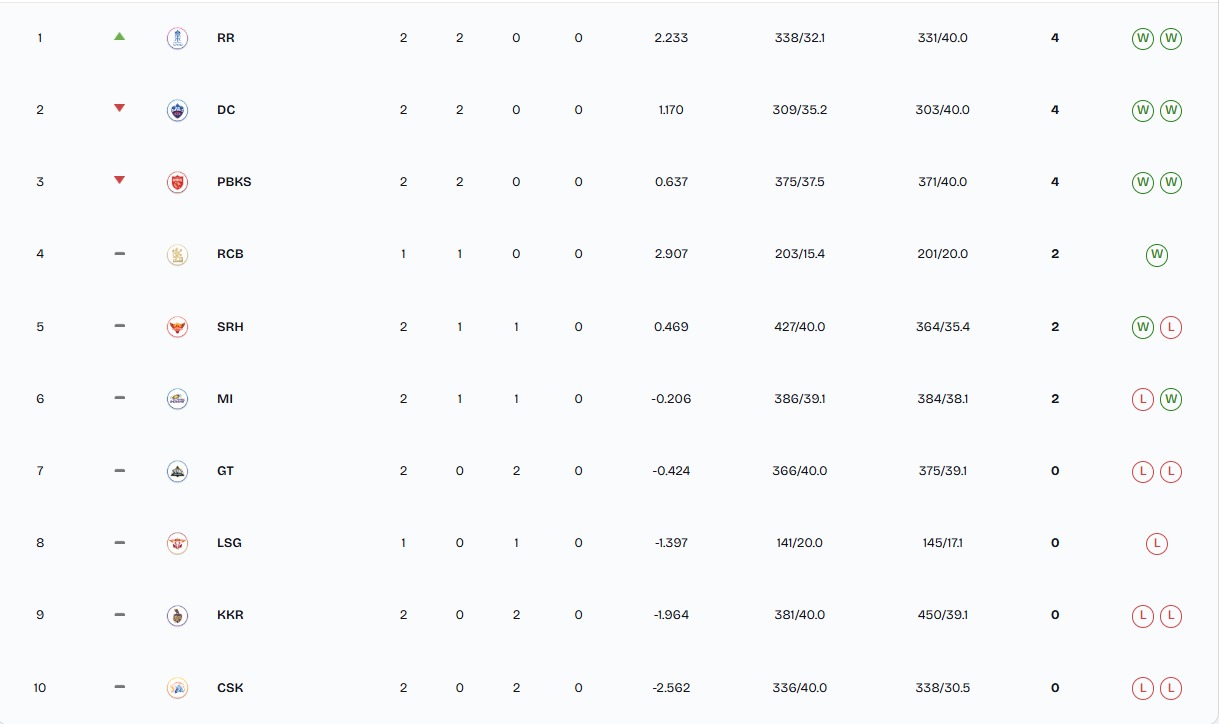Click the Chennai Super Kings logo
This screenshot has height=724, width=1219.
[177, 688]
